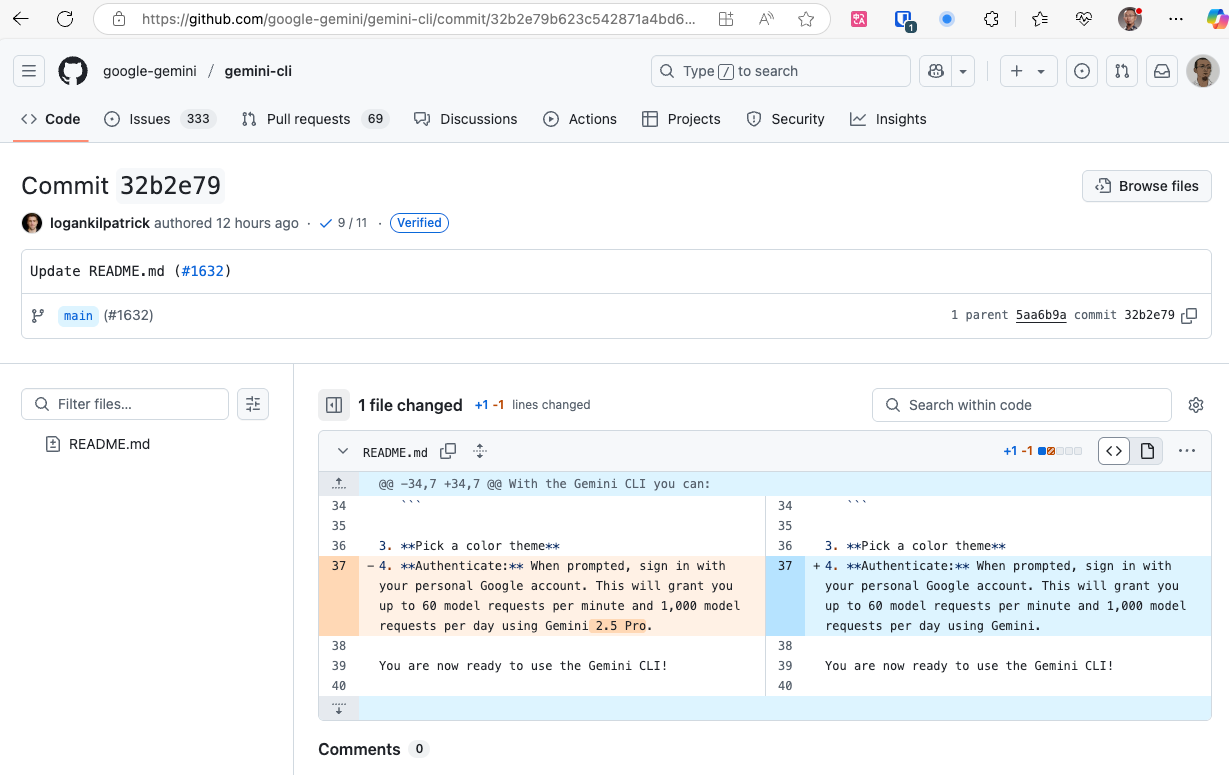The image size is (1229, 775).
Task: Open the browser Extensions puzzle icon
Action: (991, 19)
